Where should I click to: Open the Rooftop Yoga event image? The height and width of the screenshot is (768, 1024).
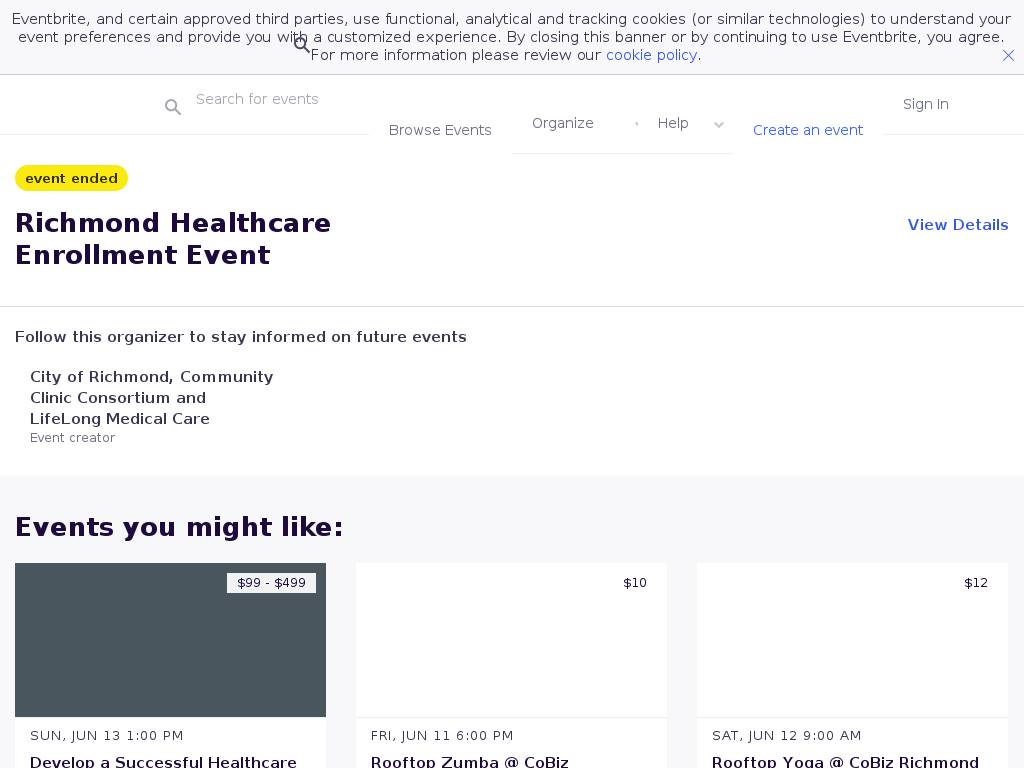[x=852, y=640]
